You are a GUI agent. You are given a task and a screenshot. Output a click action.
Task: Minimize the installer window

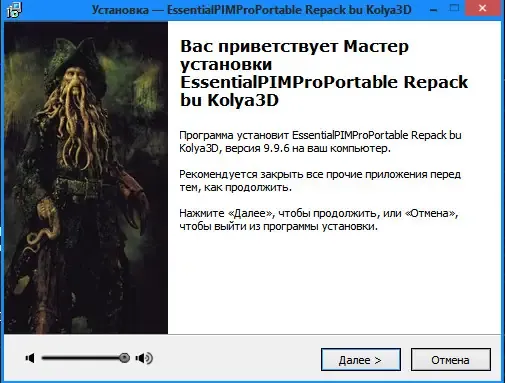pos(434,10)
